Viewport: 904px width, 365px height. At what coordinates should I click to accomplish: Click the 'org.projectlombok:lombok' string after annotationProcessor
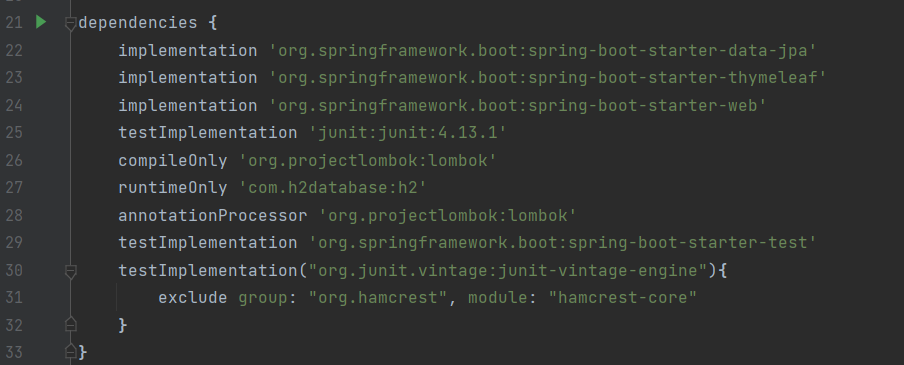click(x=448, y=216)
